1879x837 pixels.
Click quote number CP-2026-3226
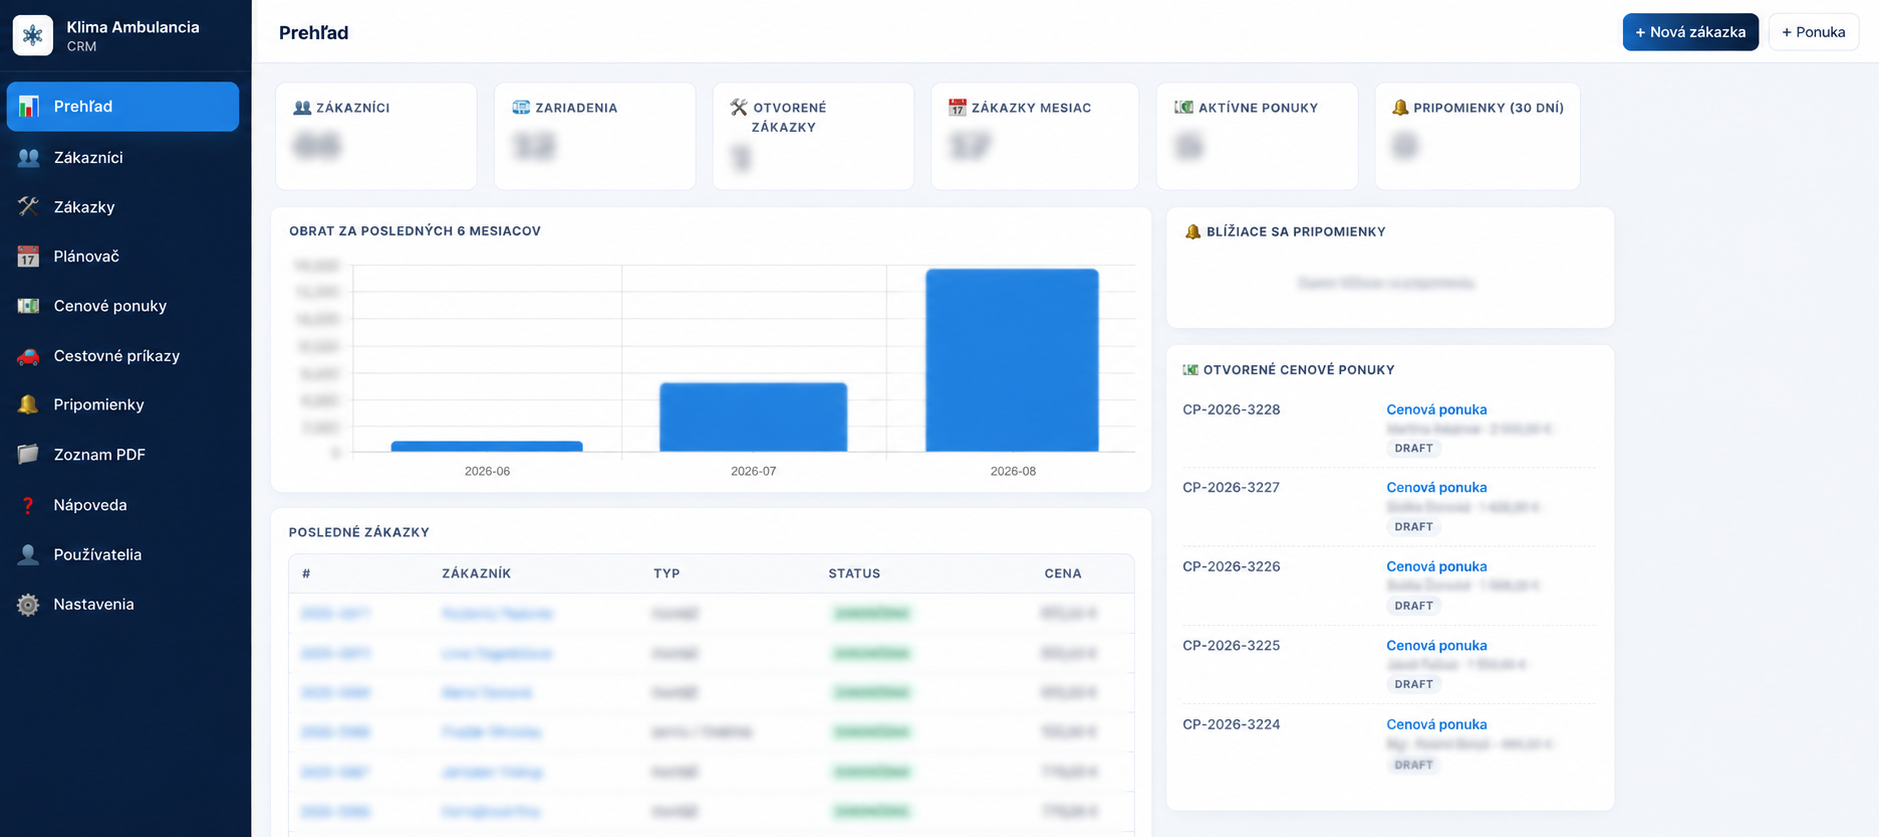tap(1231, 566)
